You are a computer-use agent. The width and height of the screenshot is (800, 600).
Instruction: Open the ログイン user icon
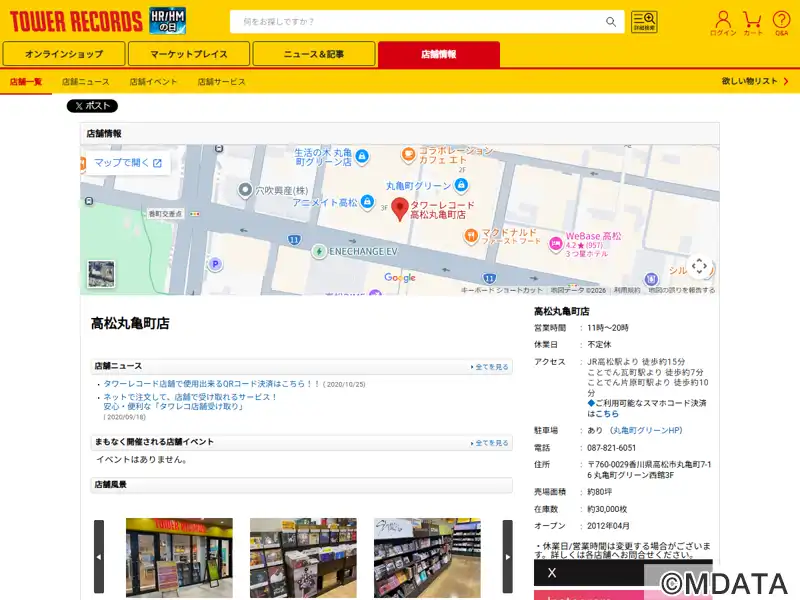[723, 23]
